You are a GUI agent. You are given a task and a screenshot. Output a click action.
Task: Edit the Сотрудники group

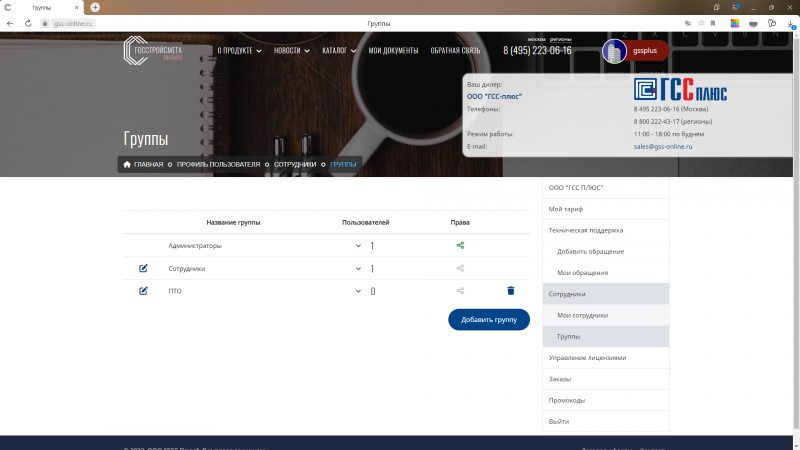pyautogui.click(x=143, y=268)
